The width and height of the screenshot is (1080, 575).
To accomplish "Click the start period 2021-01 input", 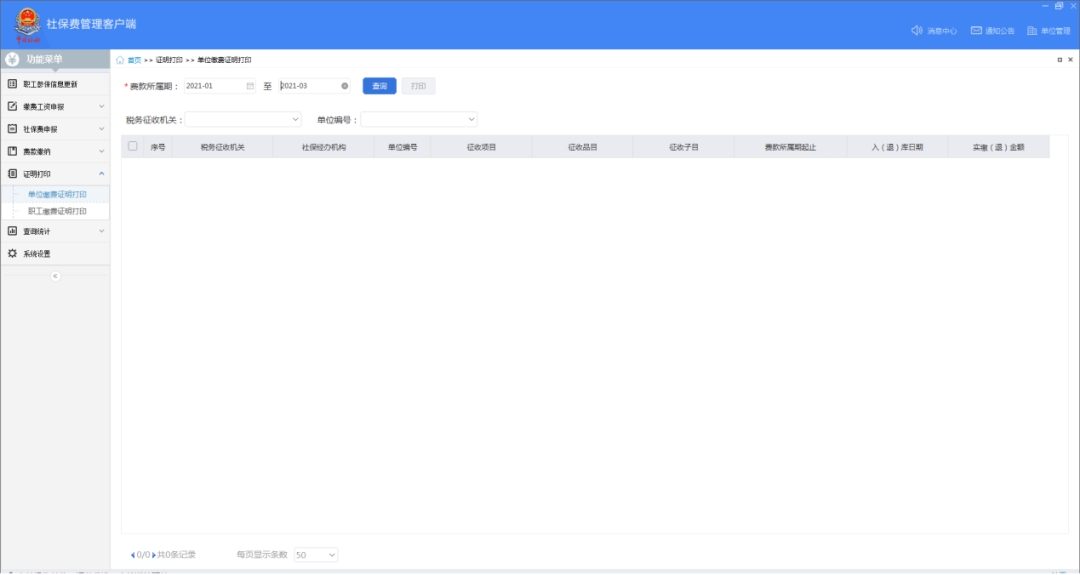I will tap(213, 86).
